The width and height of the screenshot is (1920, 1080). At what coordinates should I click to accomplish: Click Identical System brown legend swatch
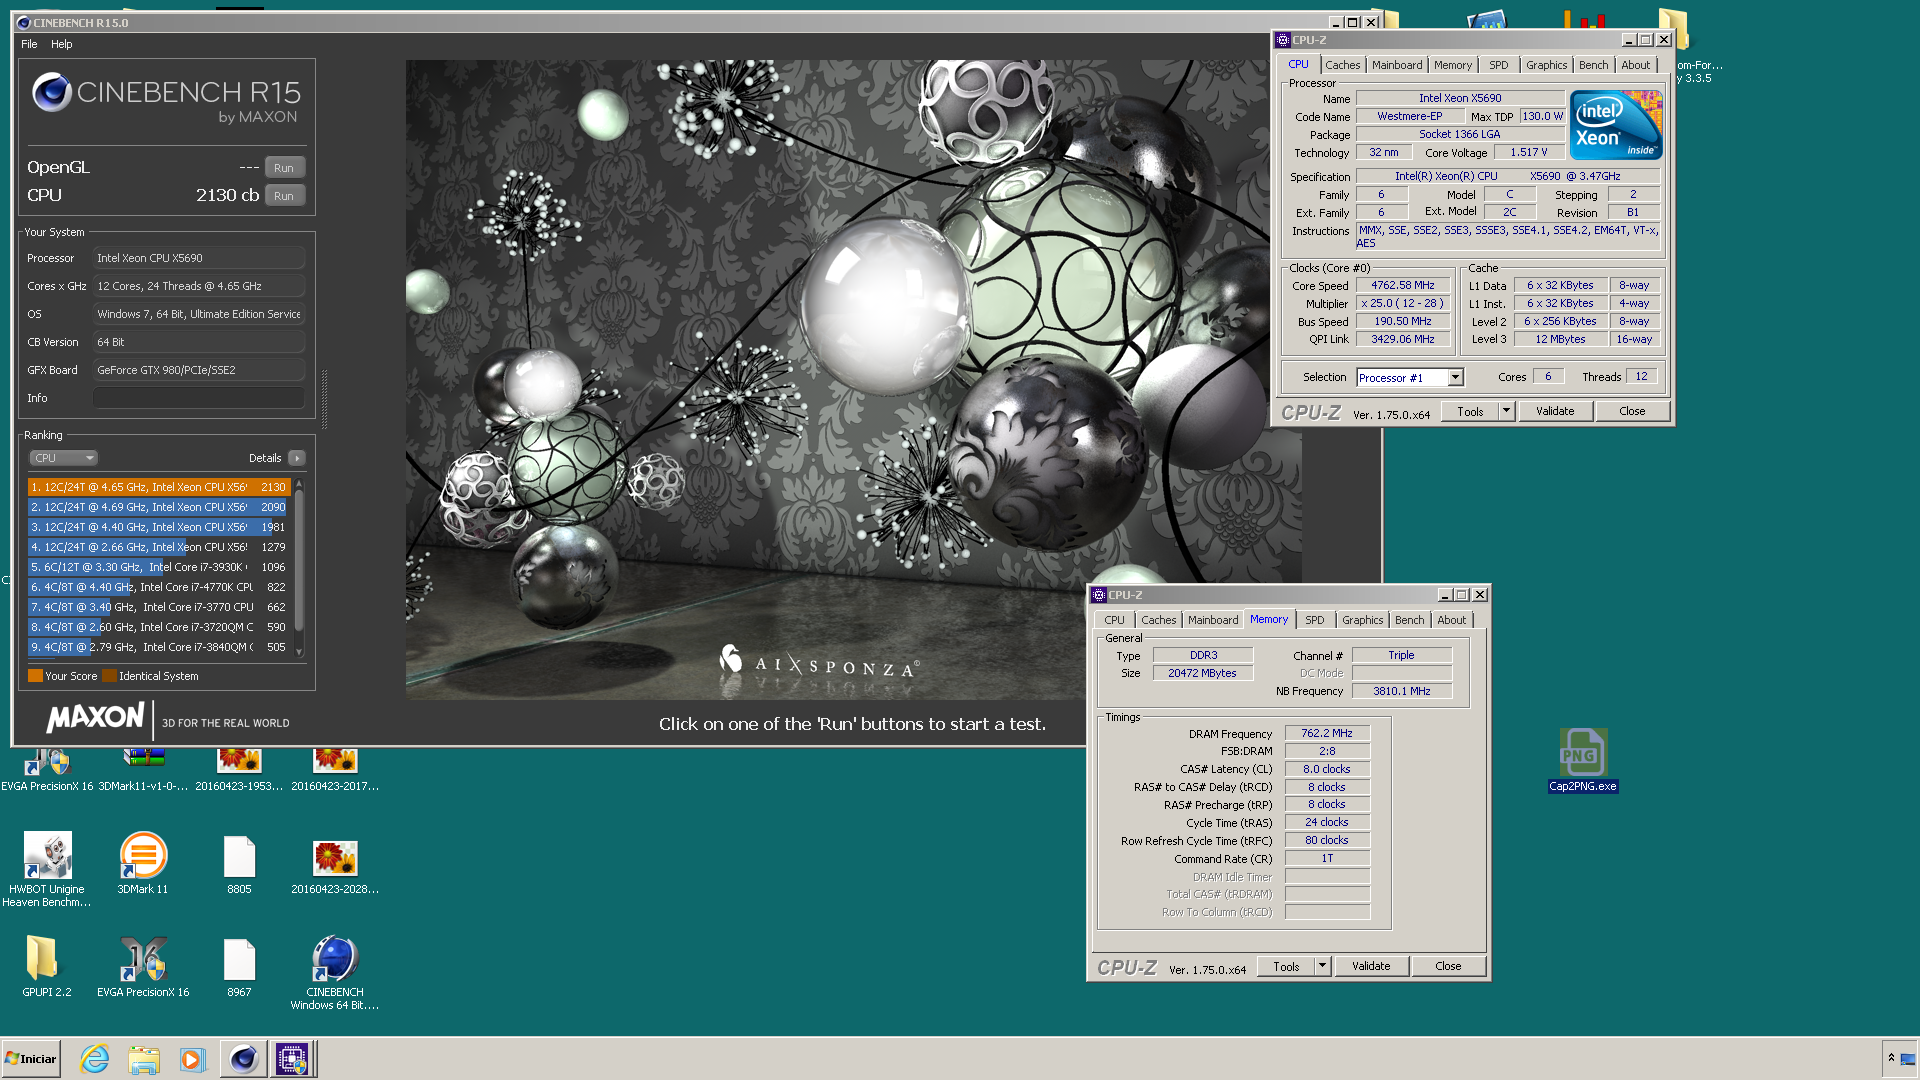click(x=110, y=676)
